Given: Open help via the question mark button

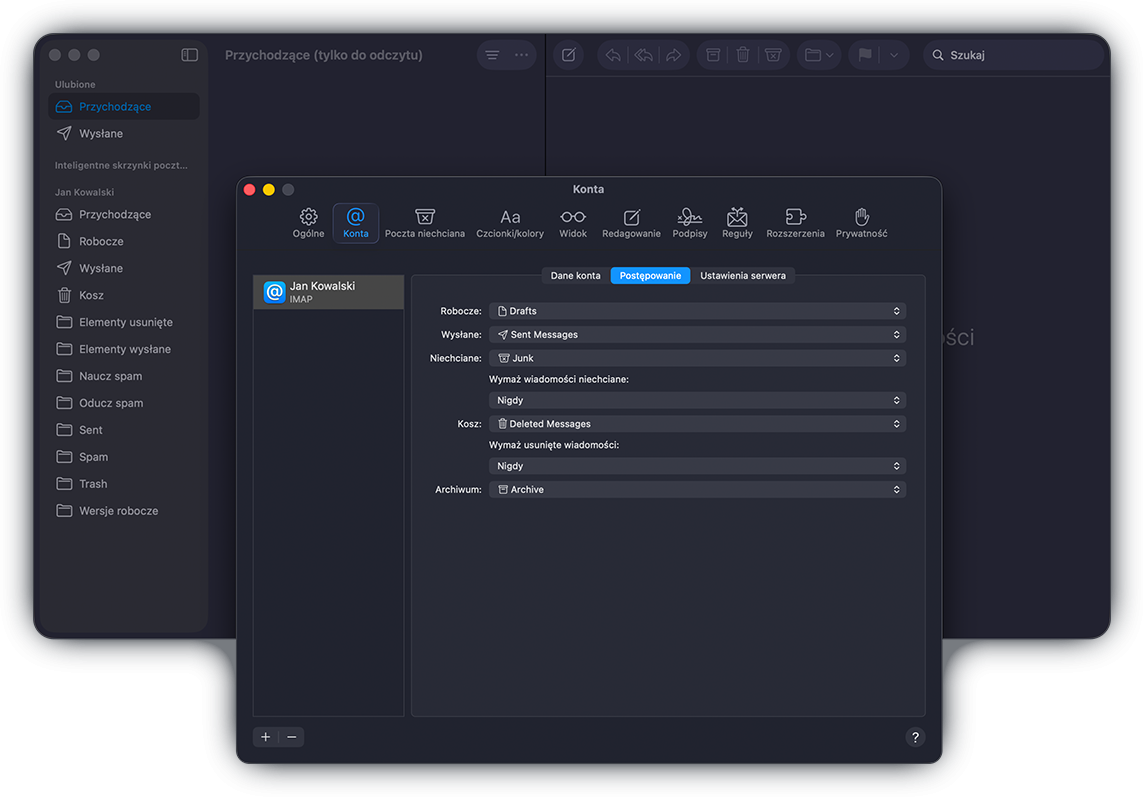Looking at the screenshot, I should point(915,737).
